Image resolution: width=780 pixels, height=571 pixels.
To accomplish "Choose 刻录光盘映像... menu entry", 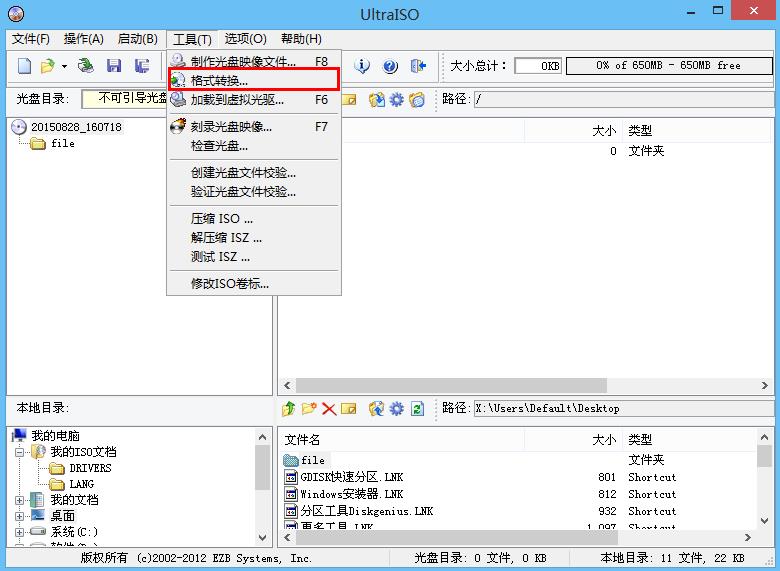I will click(x=254, y=127).
